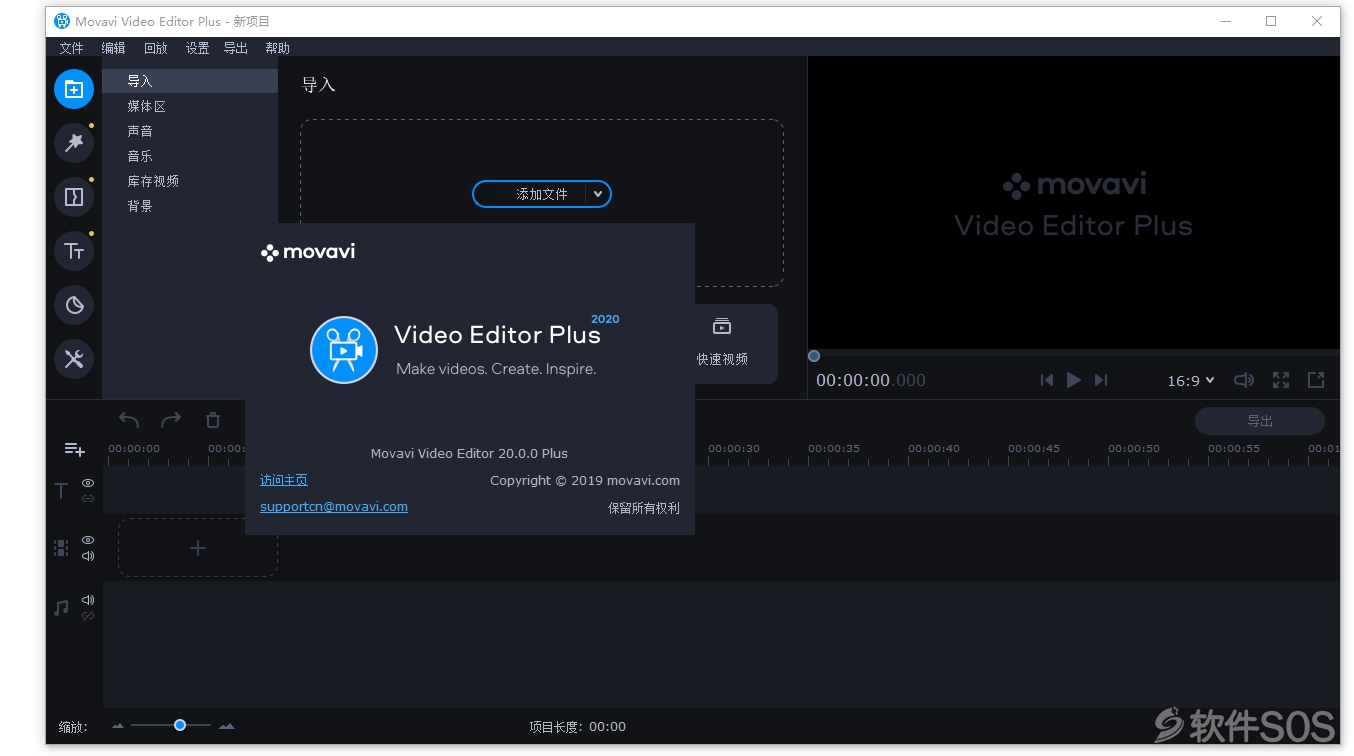Mute the audio track speaker
The height and width of the screenshot is (756, 1354).
click(x=88, y=600)
